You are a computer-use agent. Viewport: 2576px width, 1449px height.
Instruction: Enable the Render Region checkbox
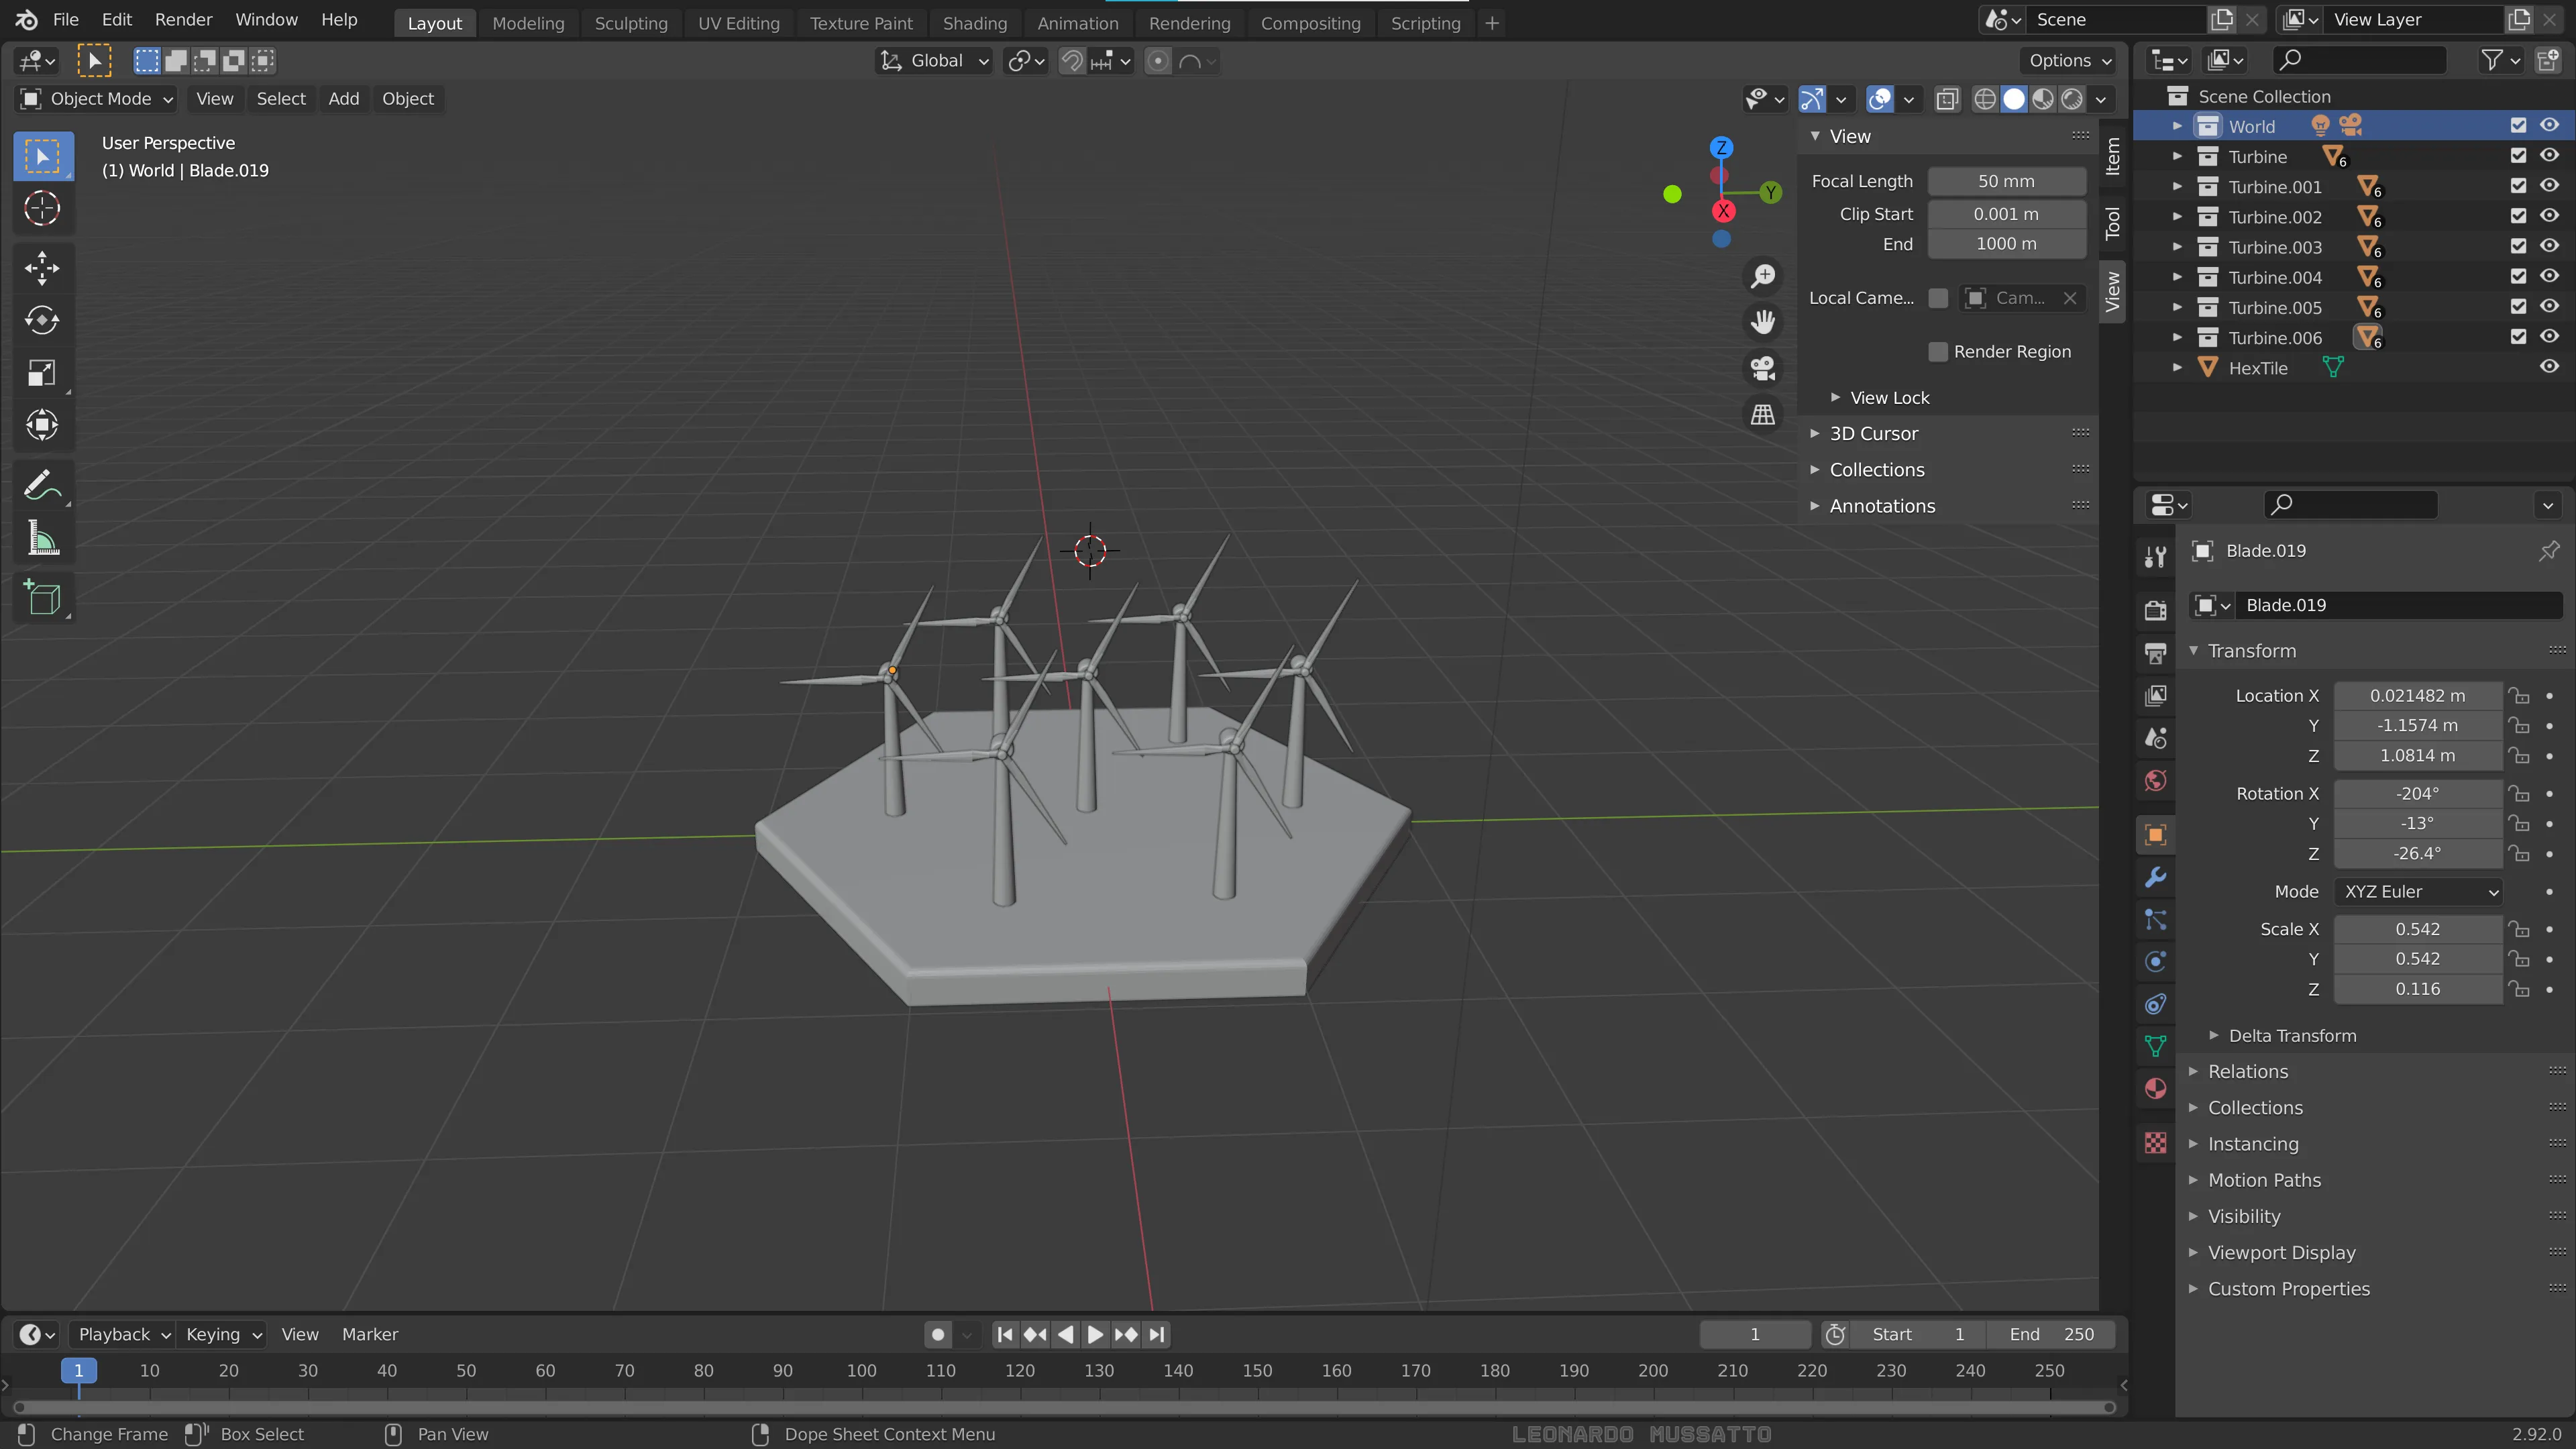point(1938,351)
